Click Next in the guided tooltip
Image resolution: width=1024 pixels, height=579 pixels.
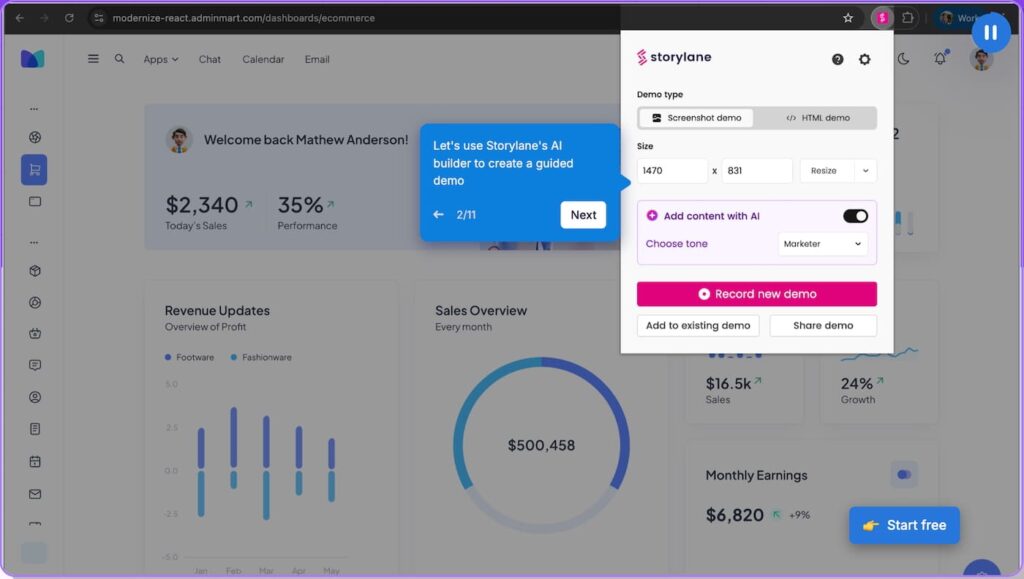[x=583, y=215]
